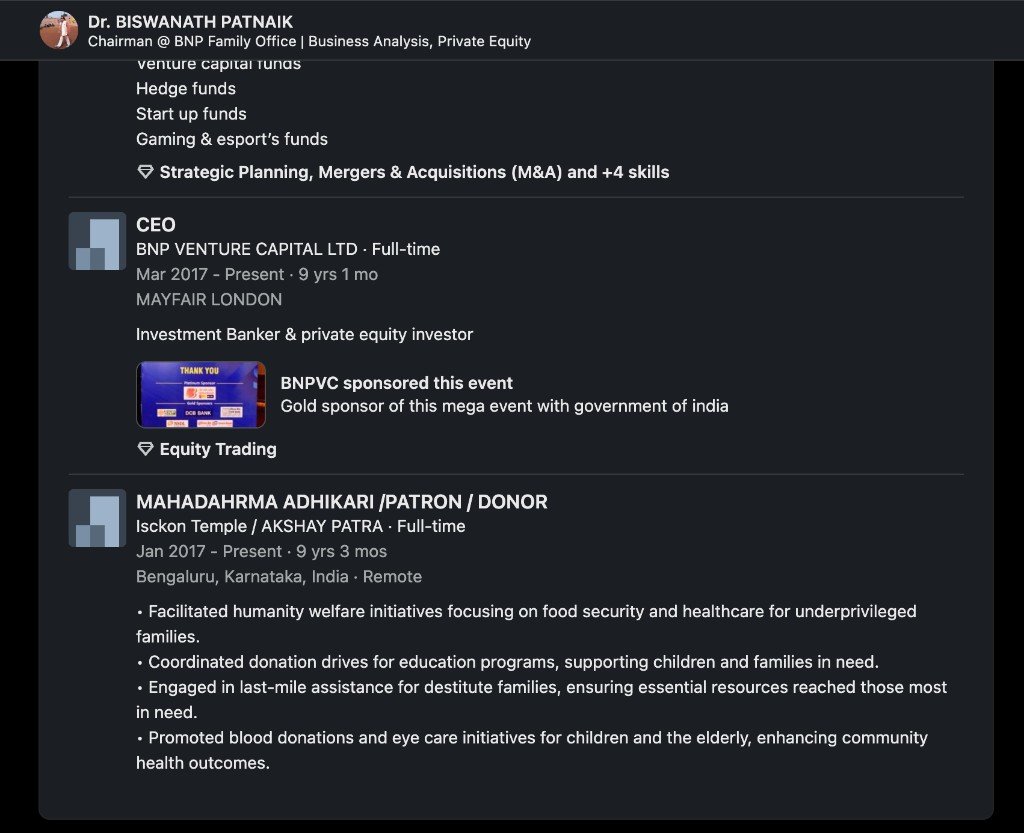The image size is (1024, 833).
Task: Open the Thank You sponsor event thumbnail
Action: coord(201,395)
